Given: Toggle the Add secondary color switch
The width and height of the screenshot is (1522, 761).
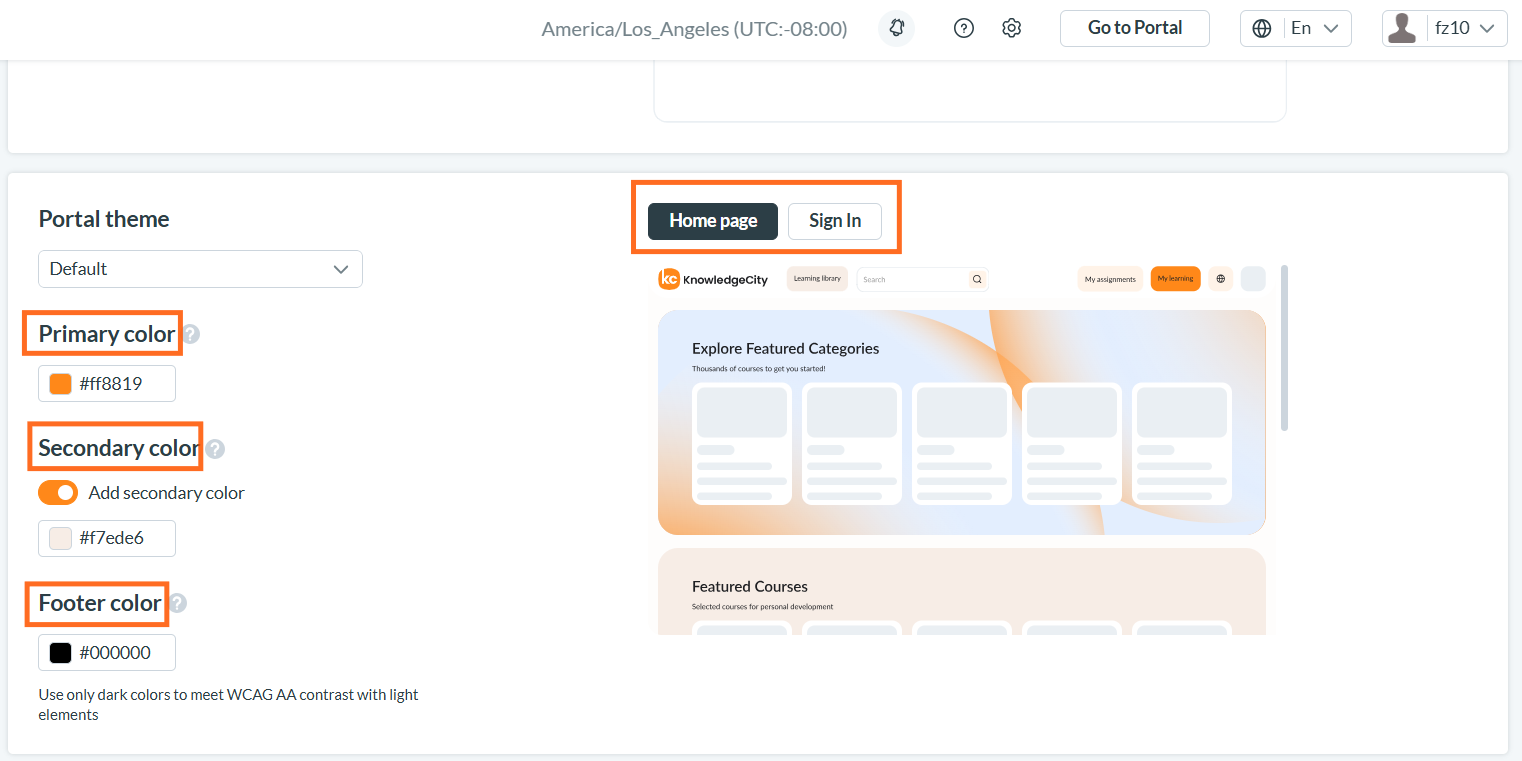Looking at the screenshot, I should (x=58, y=493).
